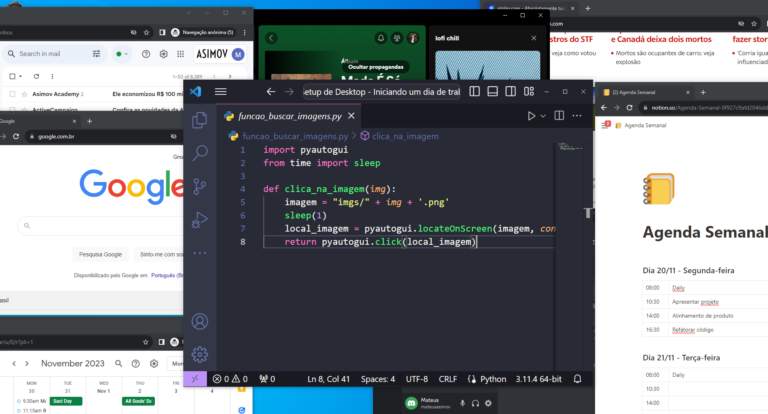Open Gmail support help icon
This screenshot has width=768, height=414.
pyautogui.click(x=146, y=54)
